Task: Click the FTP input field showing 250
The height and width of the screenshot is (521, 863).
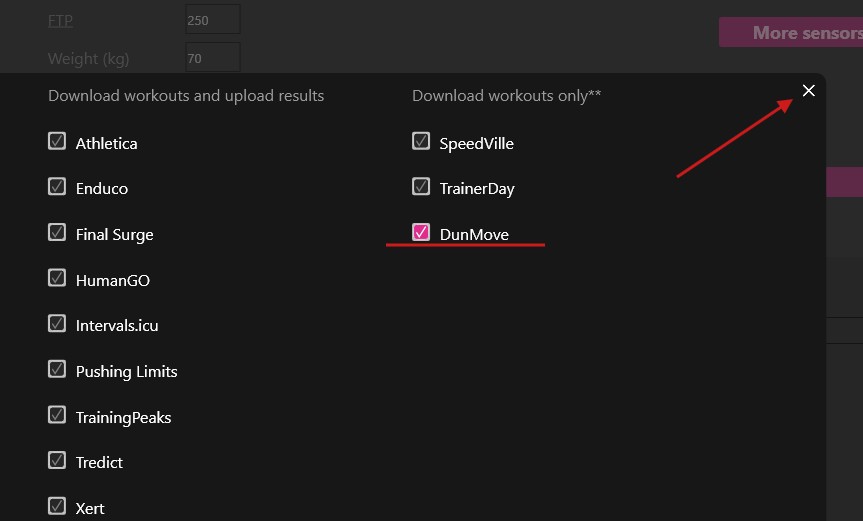Action: click(x=213, y=20)
